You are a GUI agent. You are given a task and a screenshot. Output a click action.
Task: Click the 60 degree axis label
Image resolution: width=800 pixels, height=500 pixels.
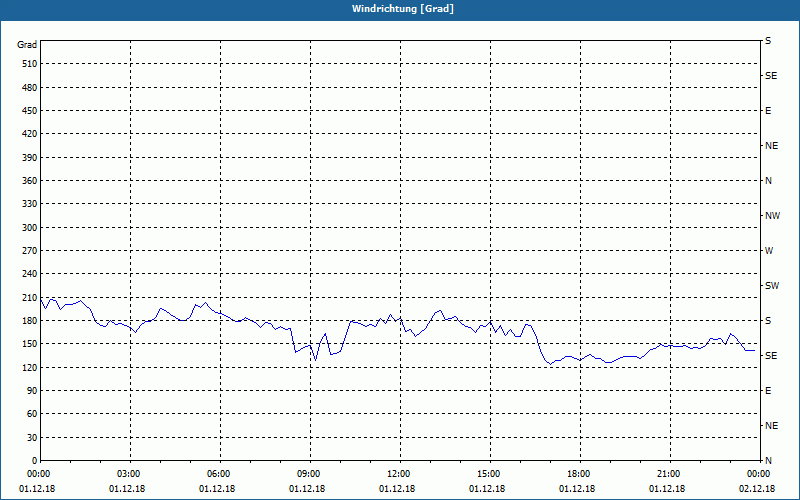(x=32, y=414)
